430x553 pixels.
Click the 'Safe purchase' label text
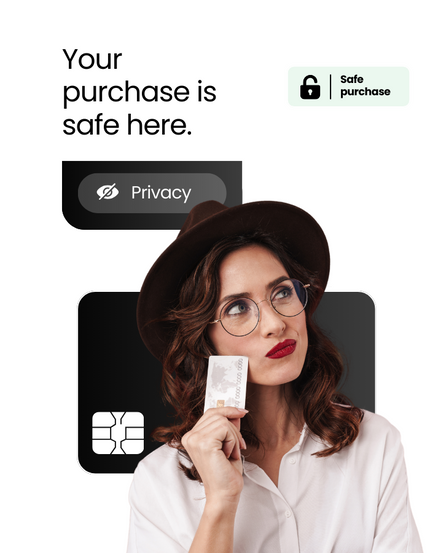click(x=365, y=86)
